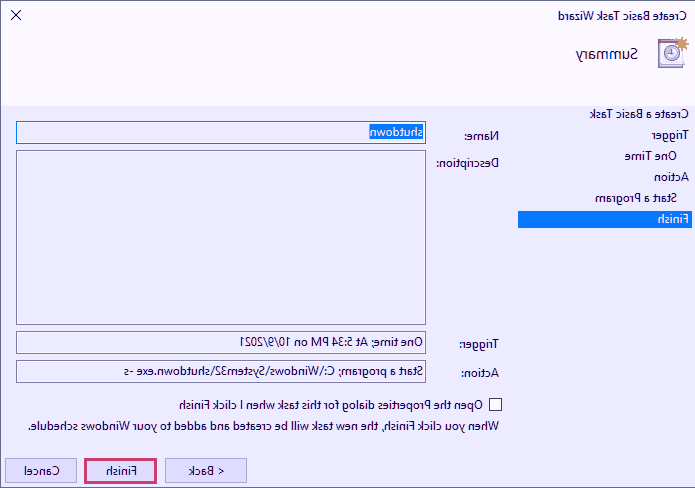Click the Summary page heading
This screenshot has width=695, height=488.
pos(607,54)
